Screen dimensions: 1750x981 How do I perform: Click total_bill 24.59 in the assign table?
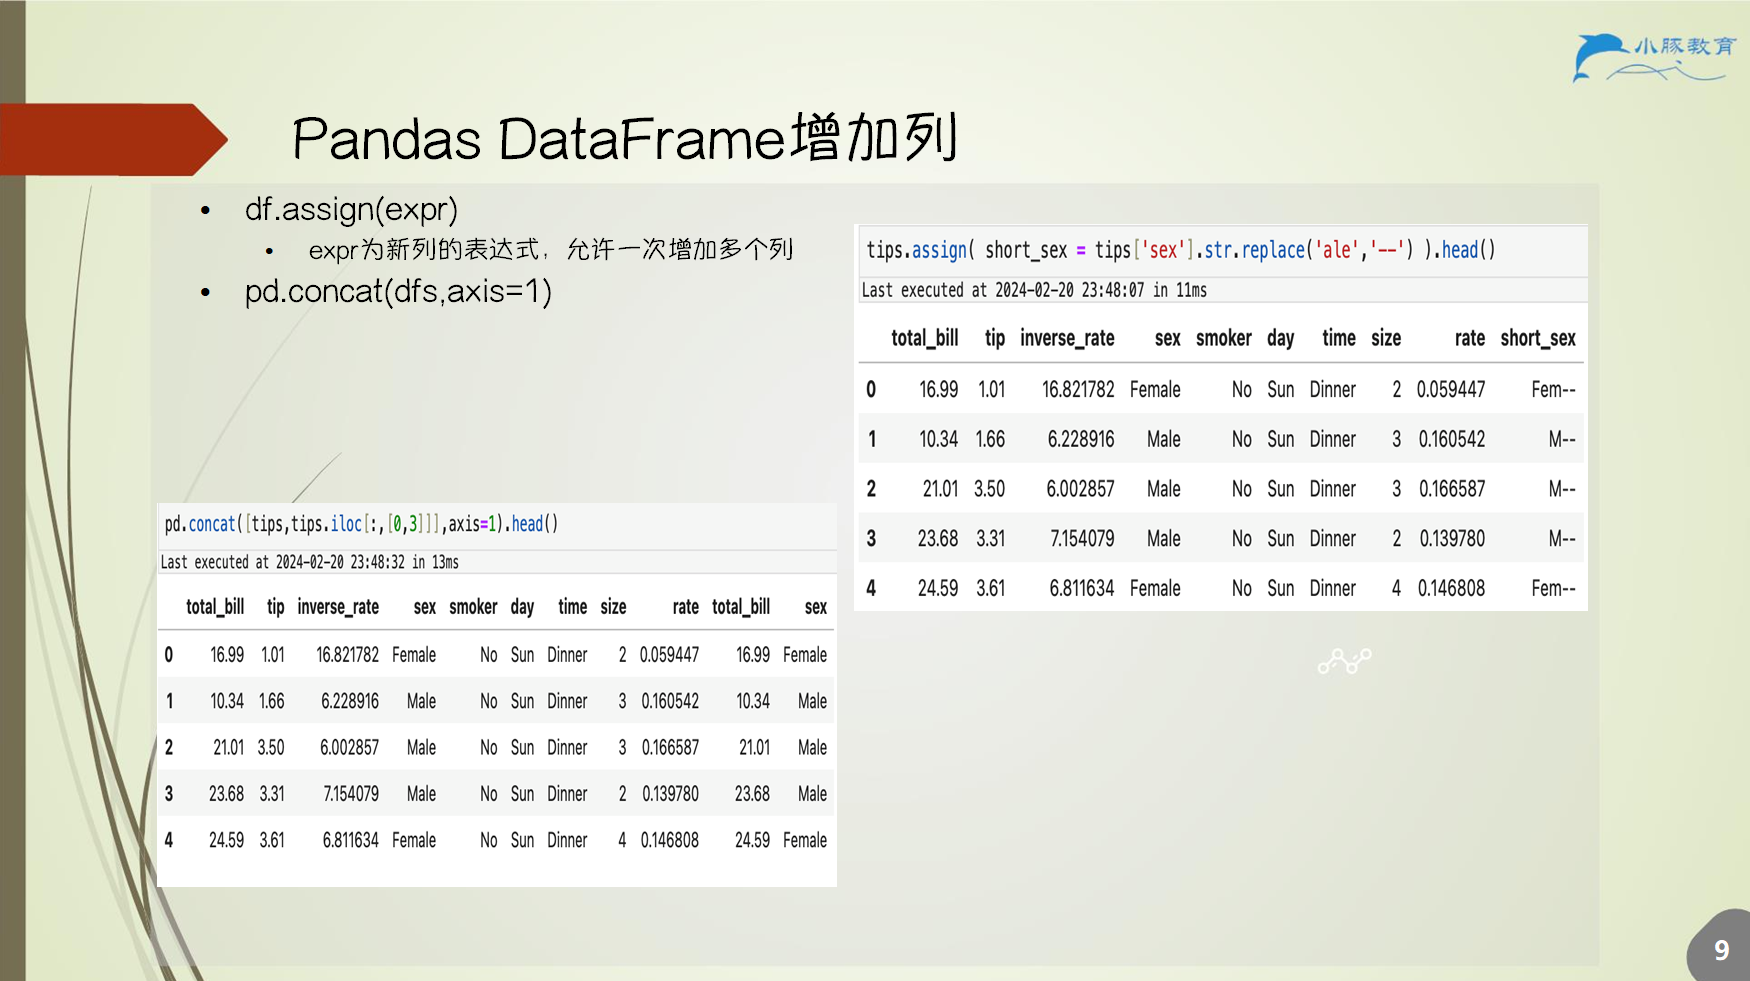(x=938, y=588)
